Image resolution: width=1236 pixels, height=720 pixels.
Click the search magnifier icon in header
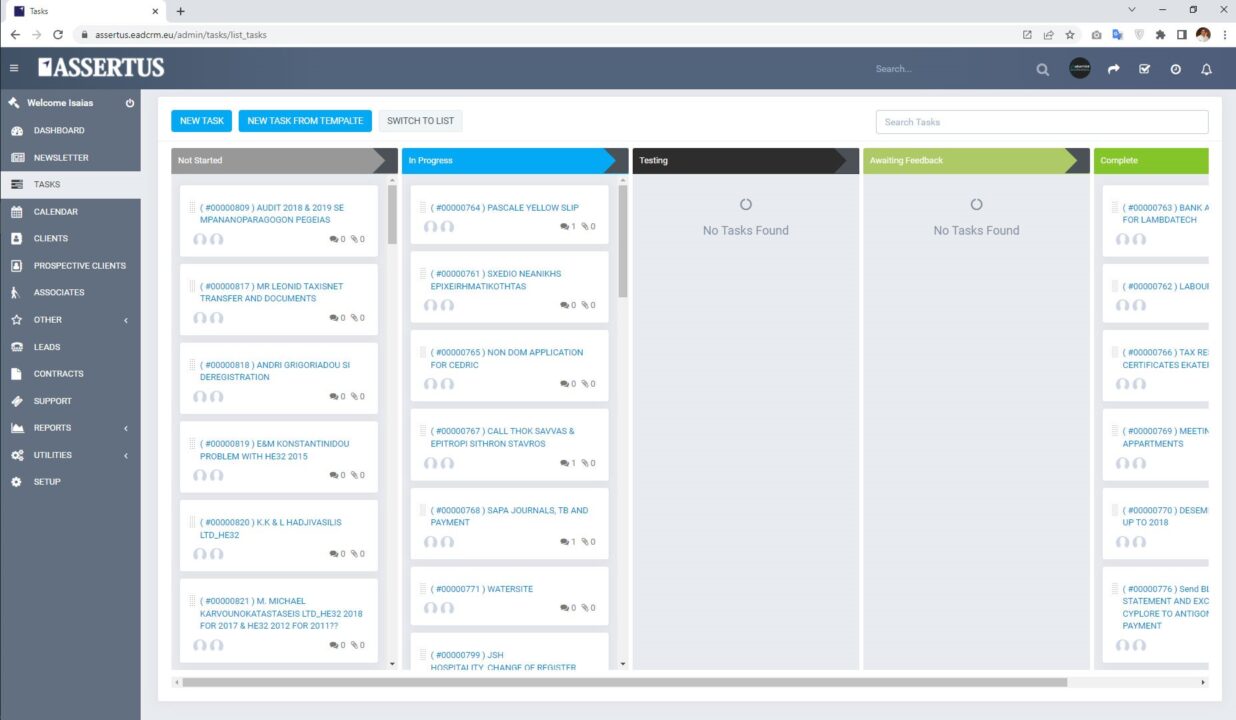pos(1043,69)
